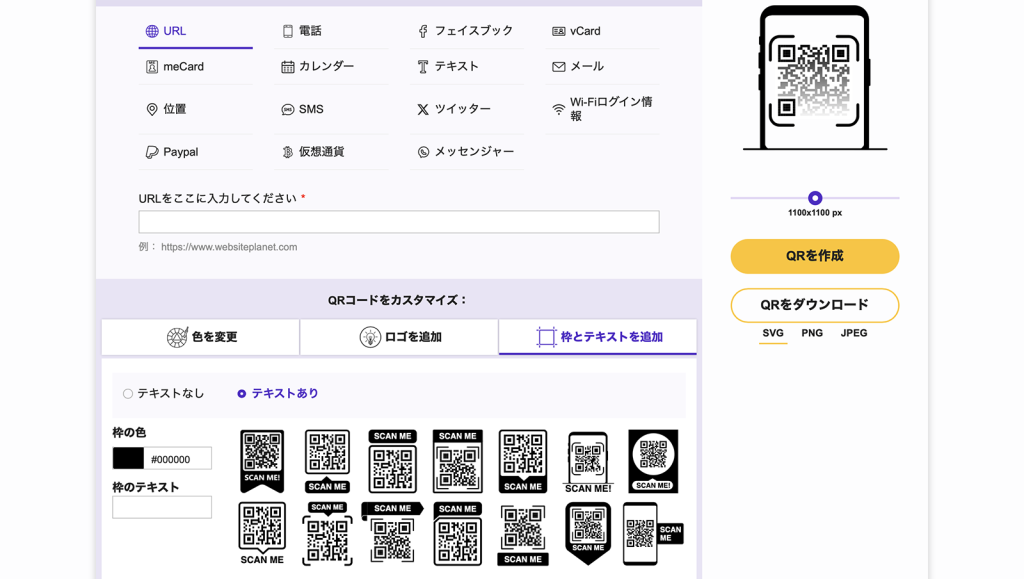Image resolution: width=1024 pixels, height=579 pixels.
Task: Select first-row frame with SCAN ME header
Action: click(x=392, y=461)
